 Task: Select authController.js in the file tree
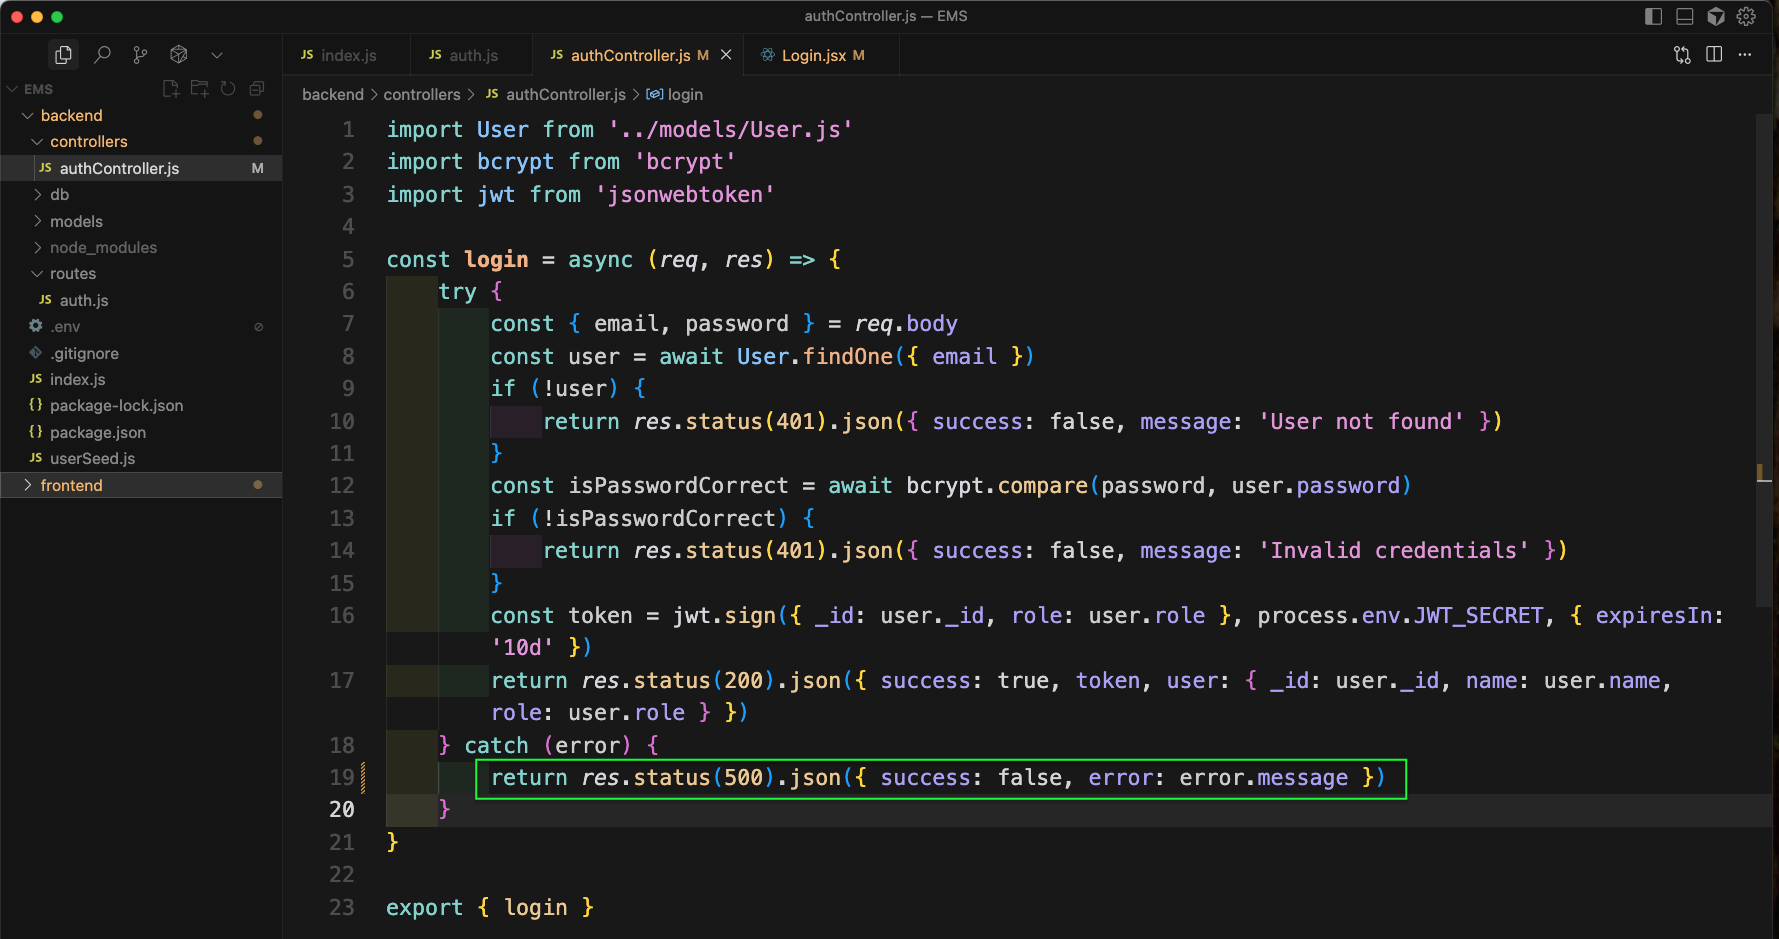point(141,168)
